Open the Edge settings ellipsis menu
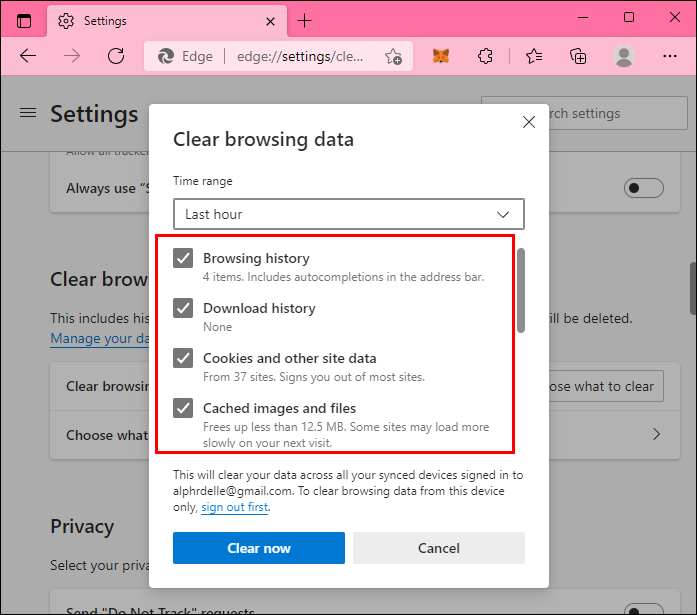Image resolution: width=697 pixels, height=615 pixels. [x=671, y=56]
